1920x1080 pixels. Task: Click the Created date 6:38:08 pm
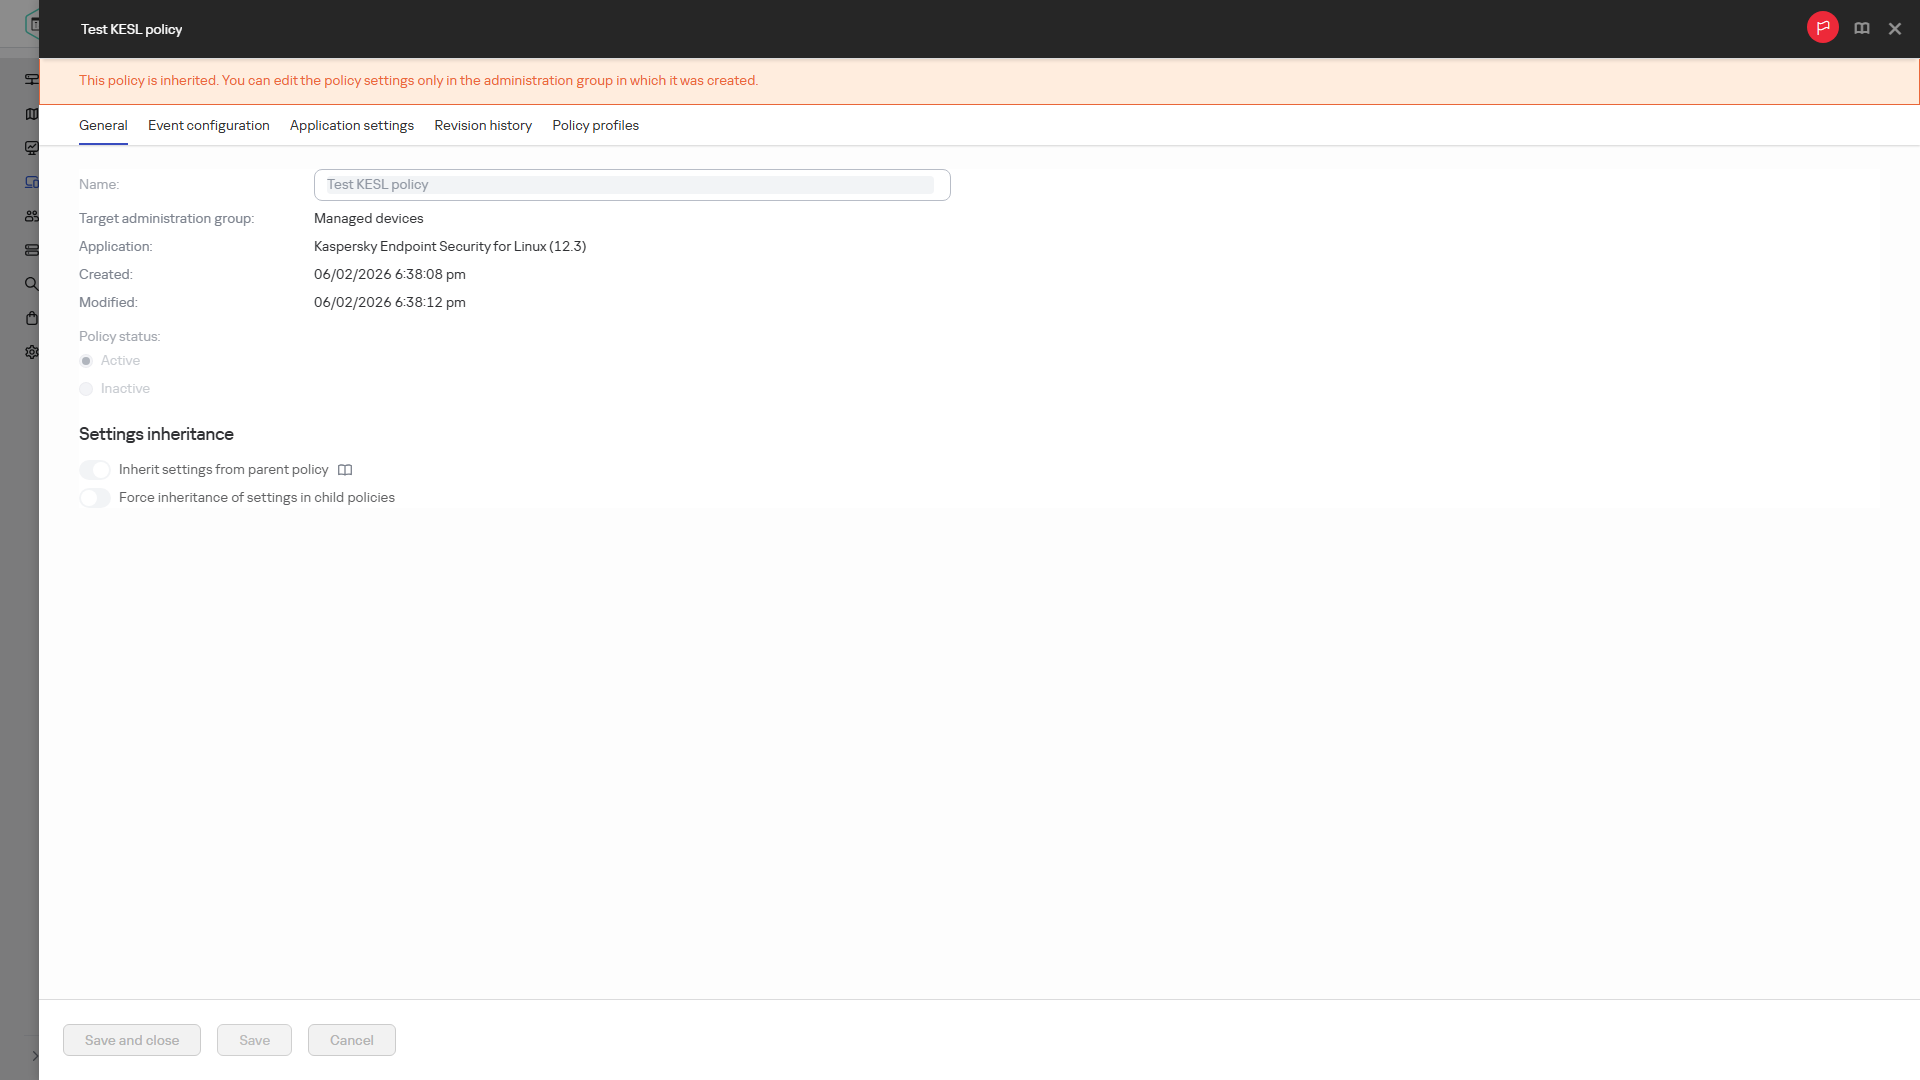pyautogui.click(x=390, y=274)
